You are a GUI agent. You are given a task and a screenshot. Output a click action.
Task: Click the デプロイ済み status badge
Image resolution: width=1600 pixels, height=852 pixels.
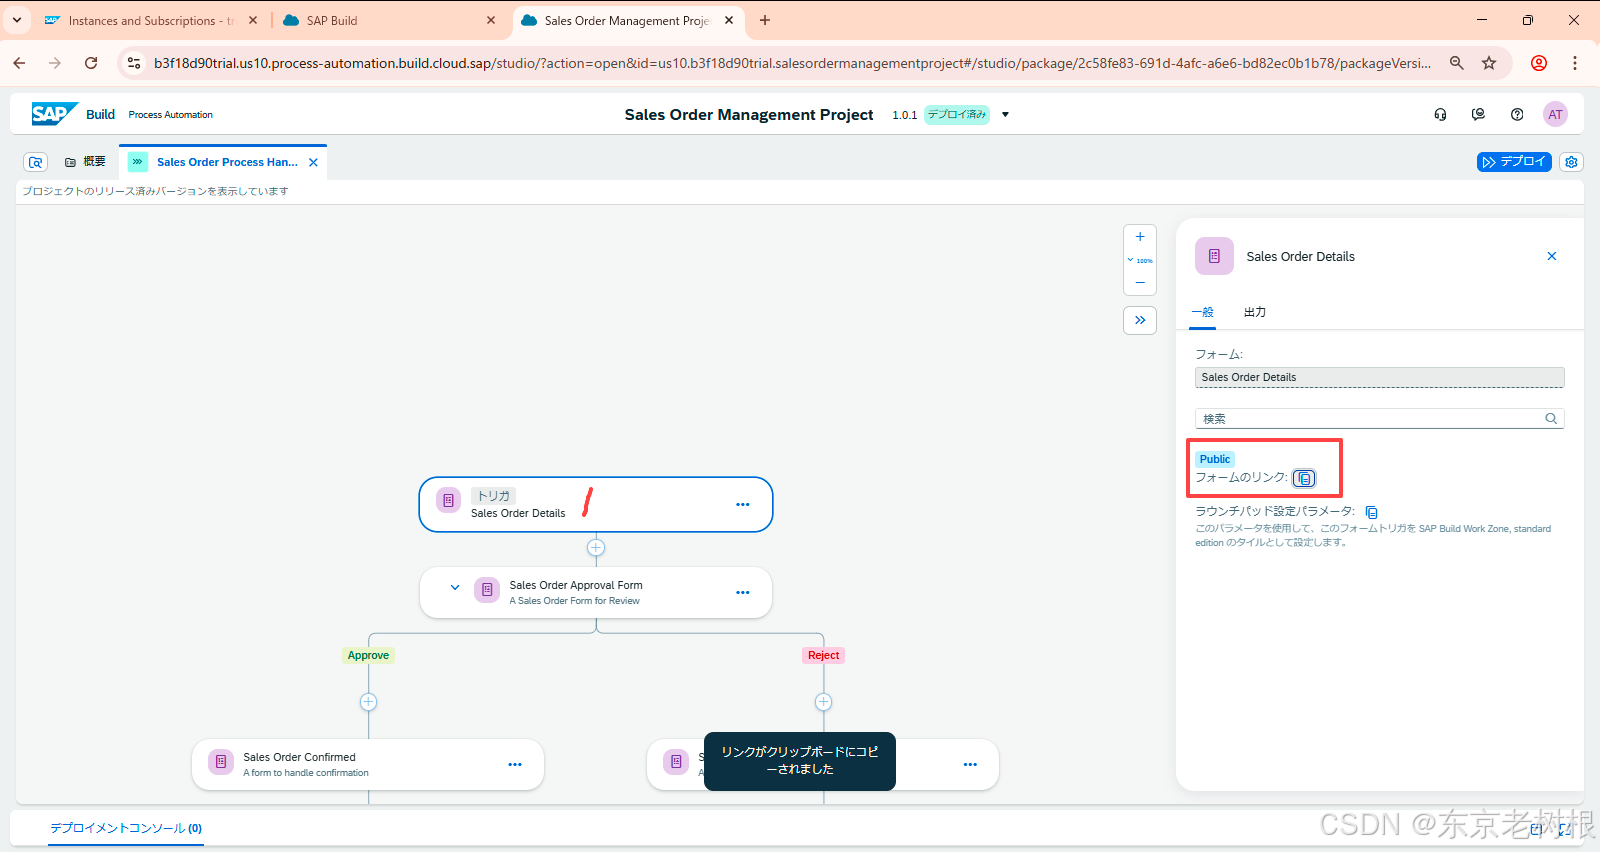957,115
